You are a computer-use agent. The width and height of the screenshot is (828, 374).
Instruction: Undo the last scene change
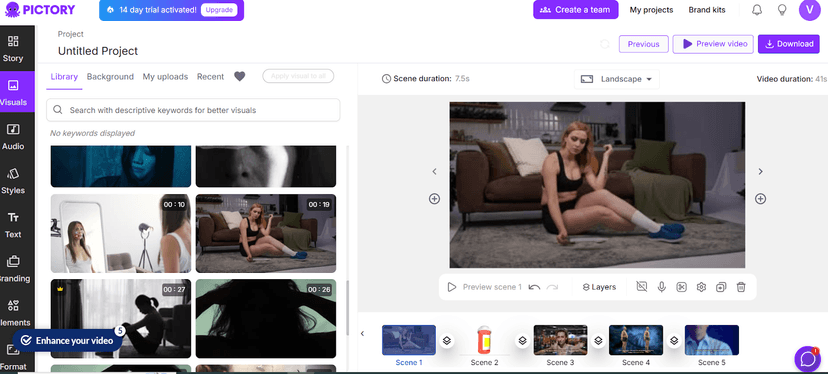(x=534, y=287)
